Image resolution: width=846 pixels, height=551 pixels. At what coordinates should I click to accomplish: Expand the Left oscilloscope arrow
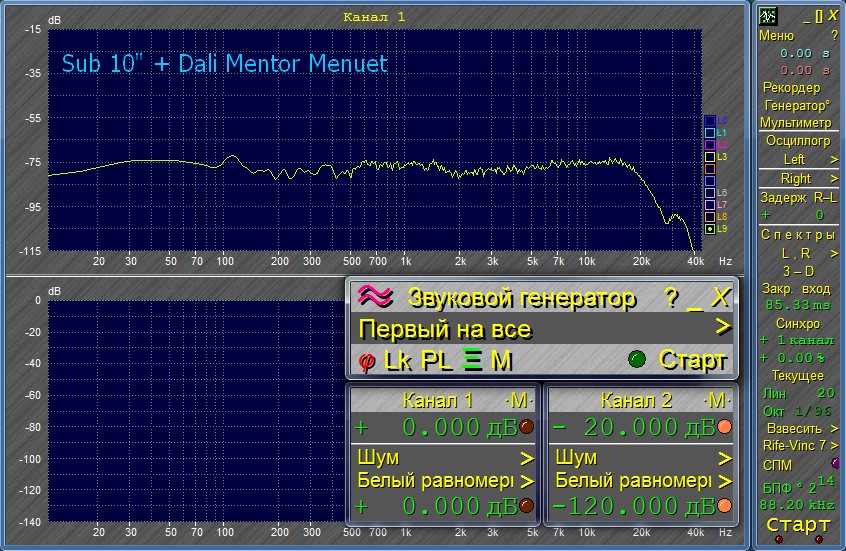[x=834, y=160]
